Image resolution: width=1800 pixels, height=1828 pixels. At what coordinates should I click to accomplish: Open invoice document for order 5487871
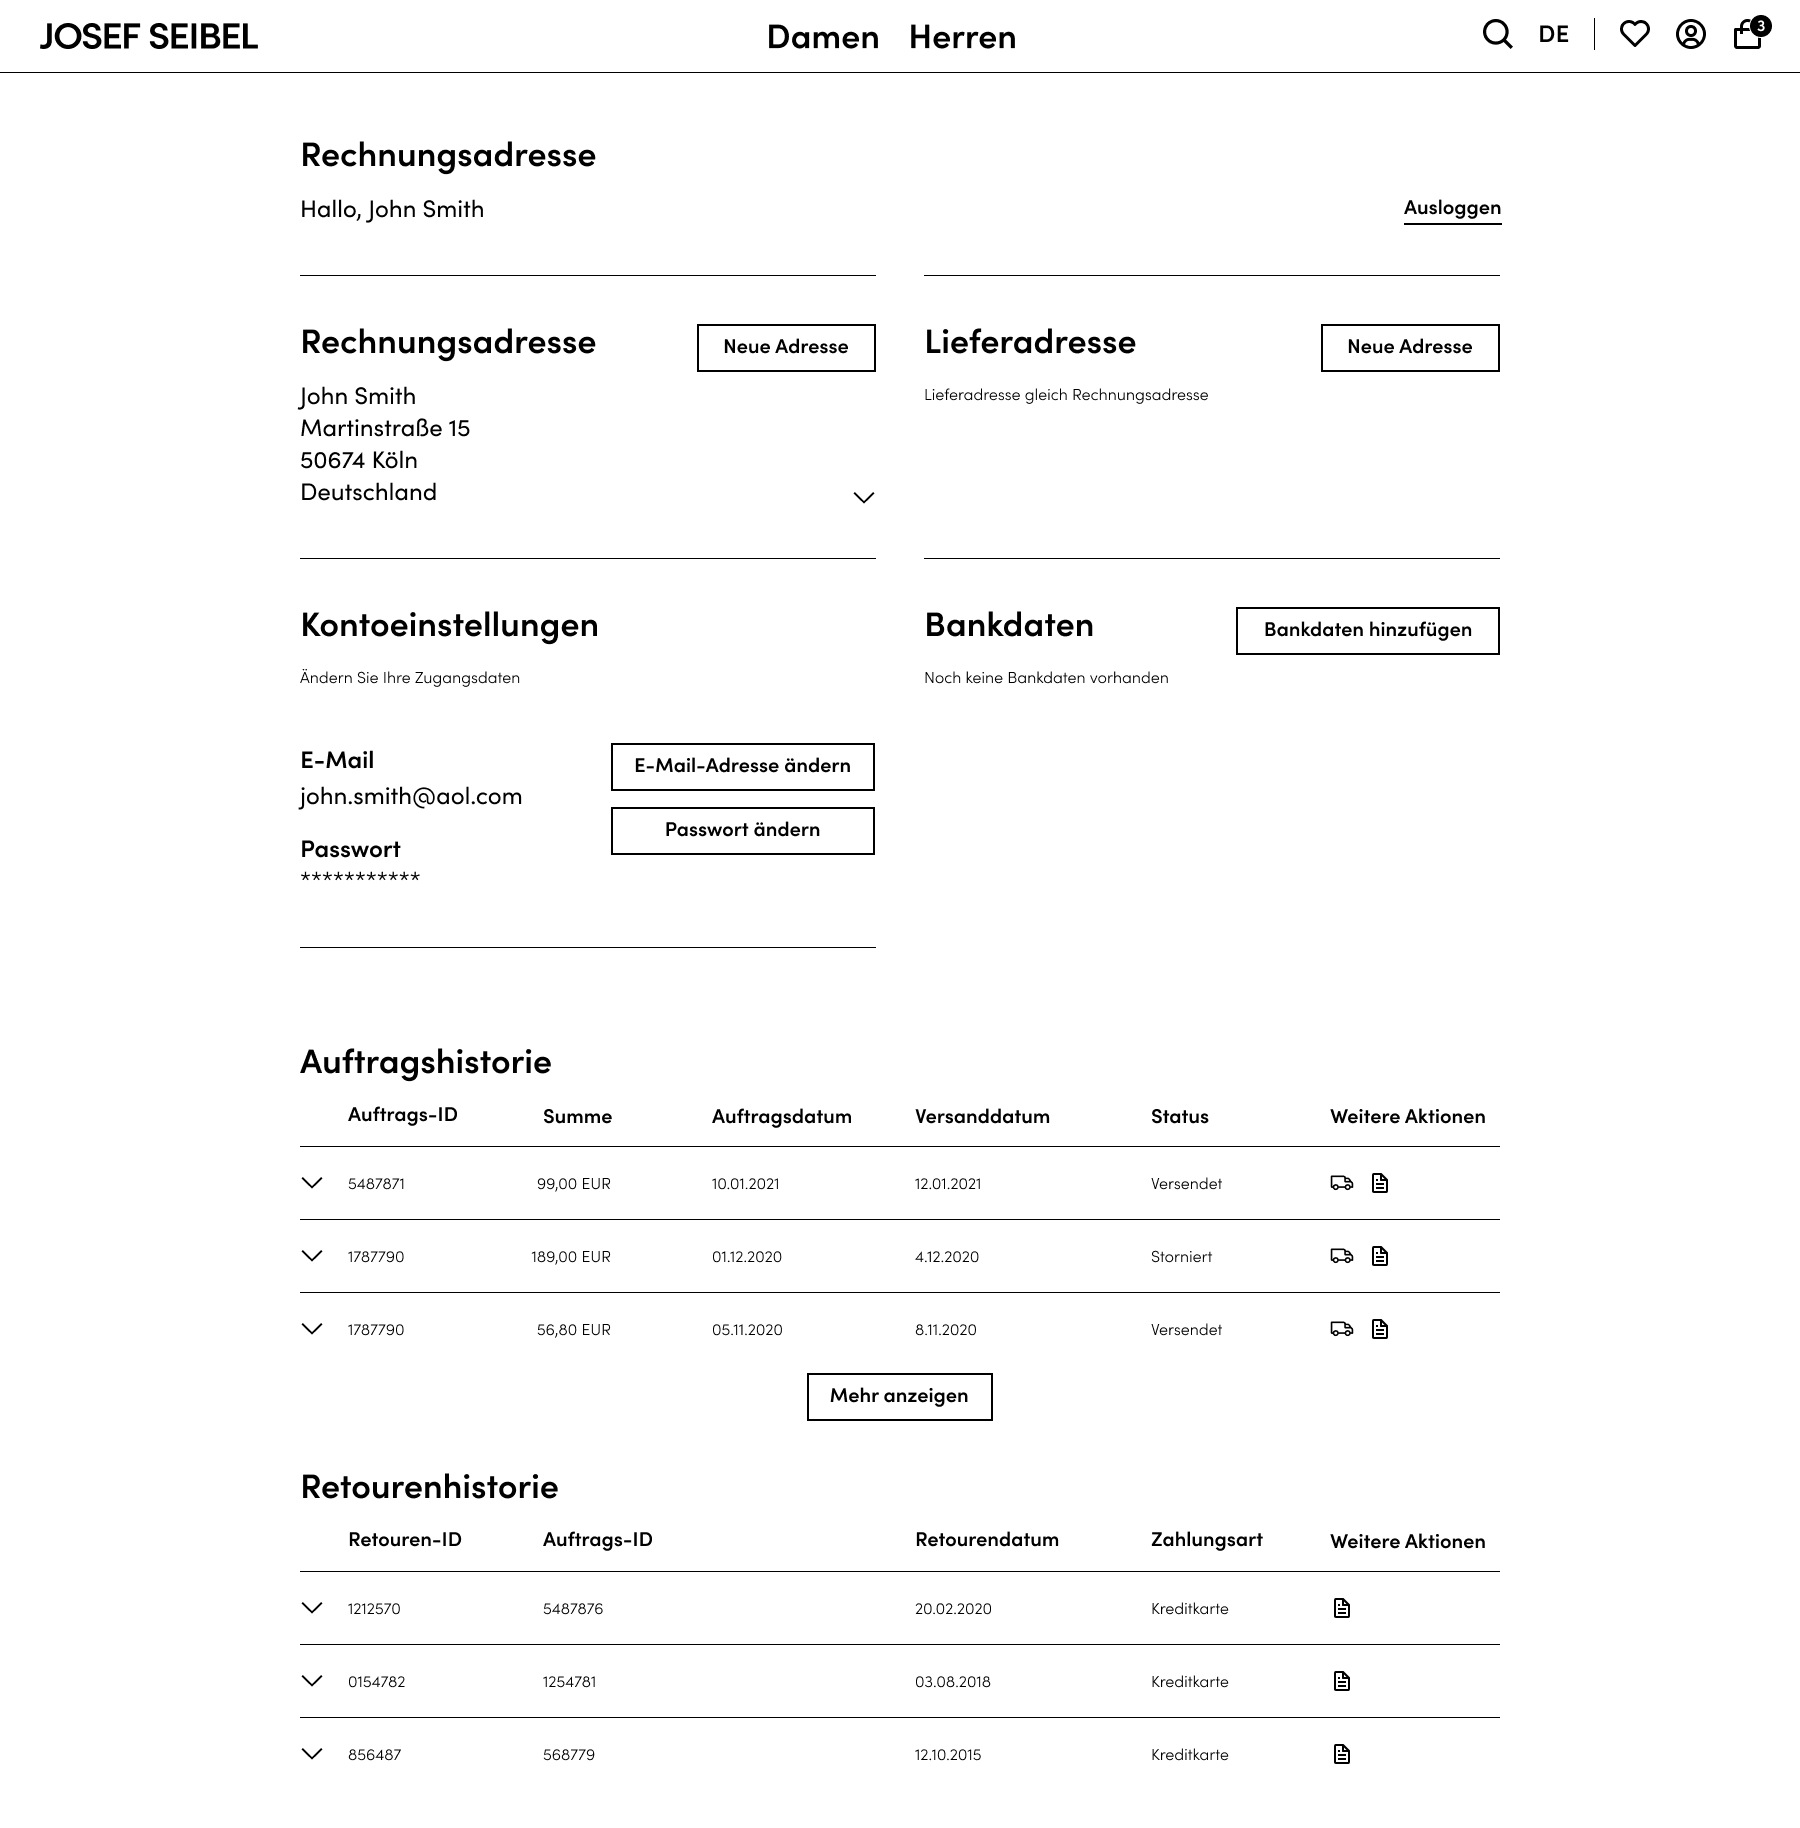[x=1380, y=1183]
